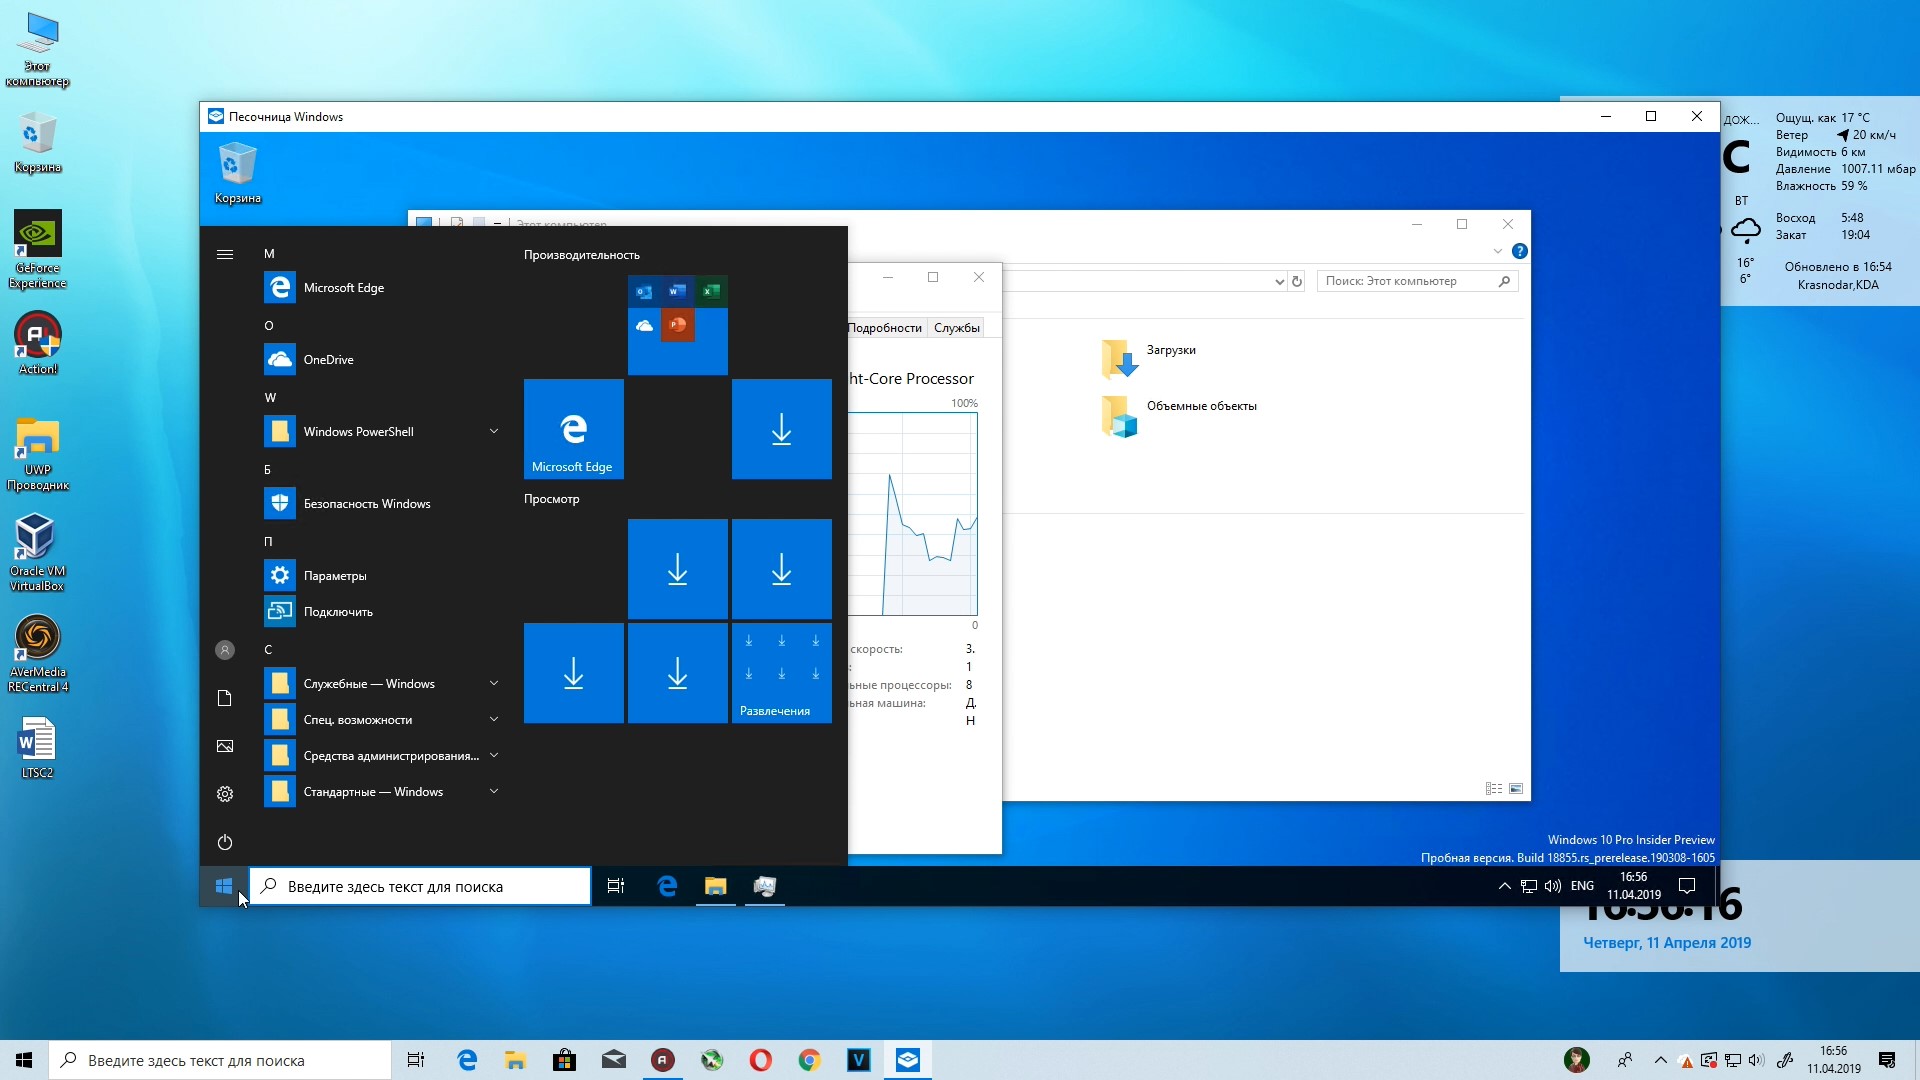The image size is (1920, 1080).
Task: Open Объемные объекты folder in Explorer
Action: click(x=1178, y=414)
